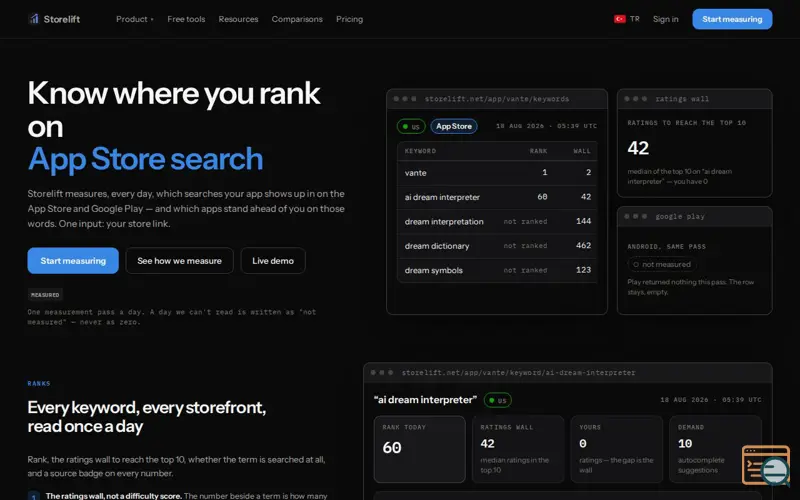Click the Yours 0 stat card

click(x=616, y=449)
